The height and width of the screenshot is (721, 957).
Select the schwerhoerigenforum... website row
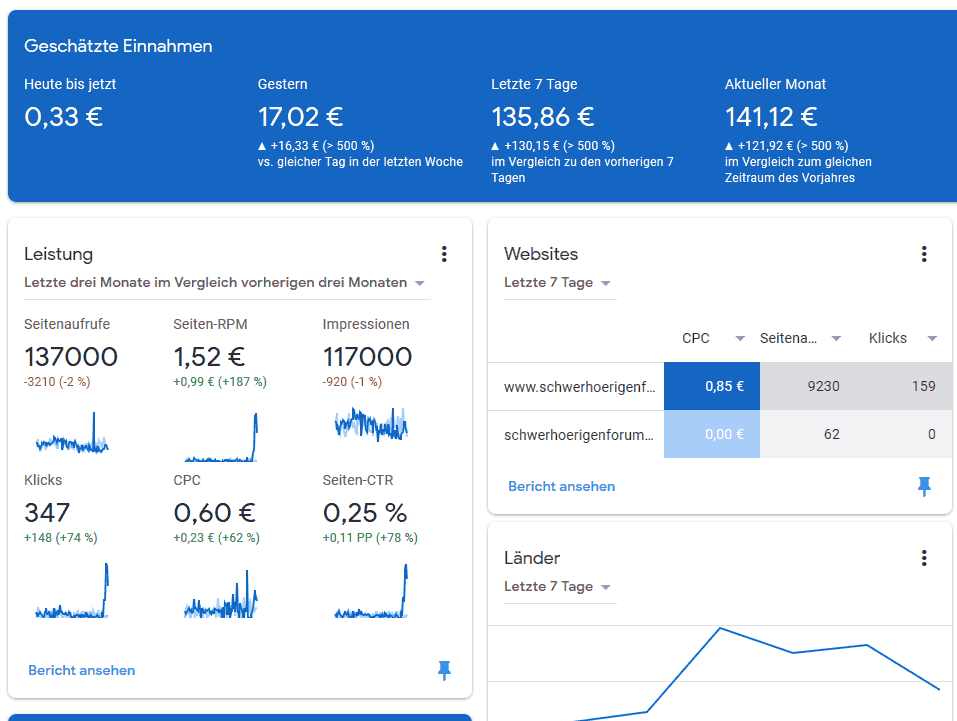click(x=578, y=434)
